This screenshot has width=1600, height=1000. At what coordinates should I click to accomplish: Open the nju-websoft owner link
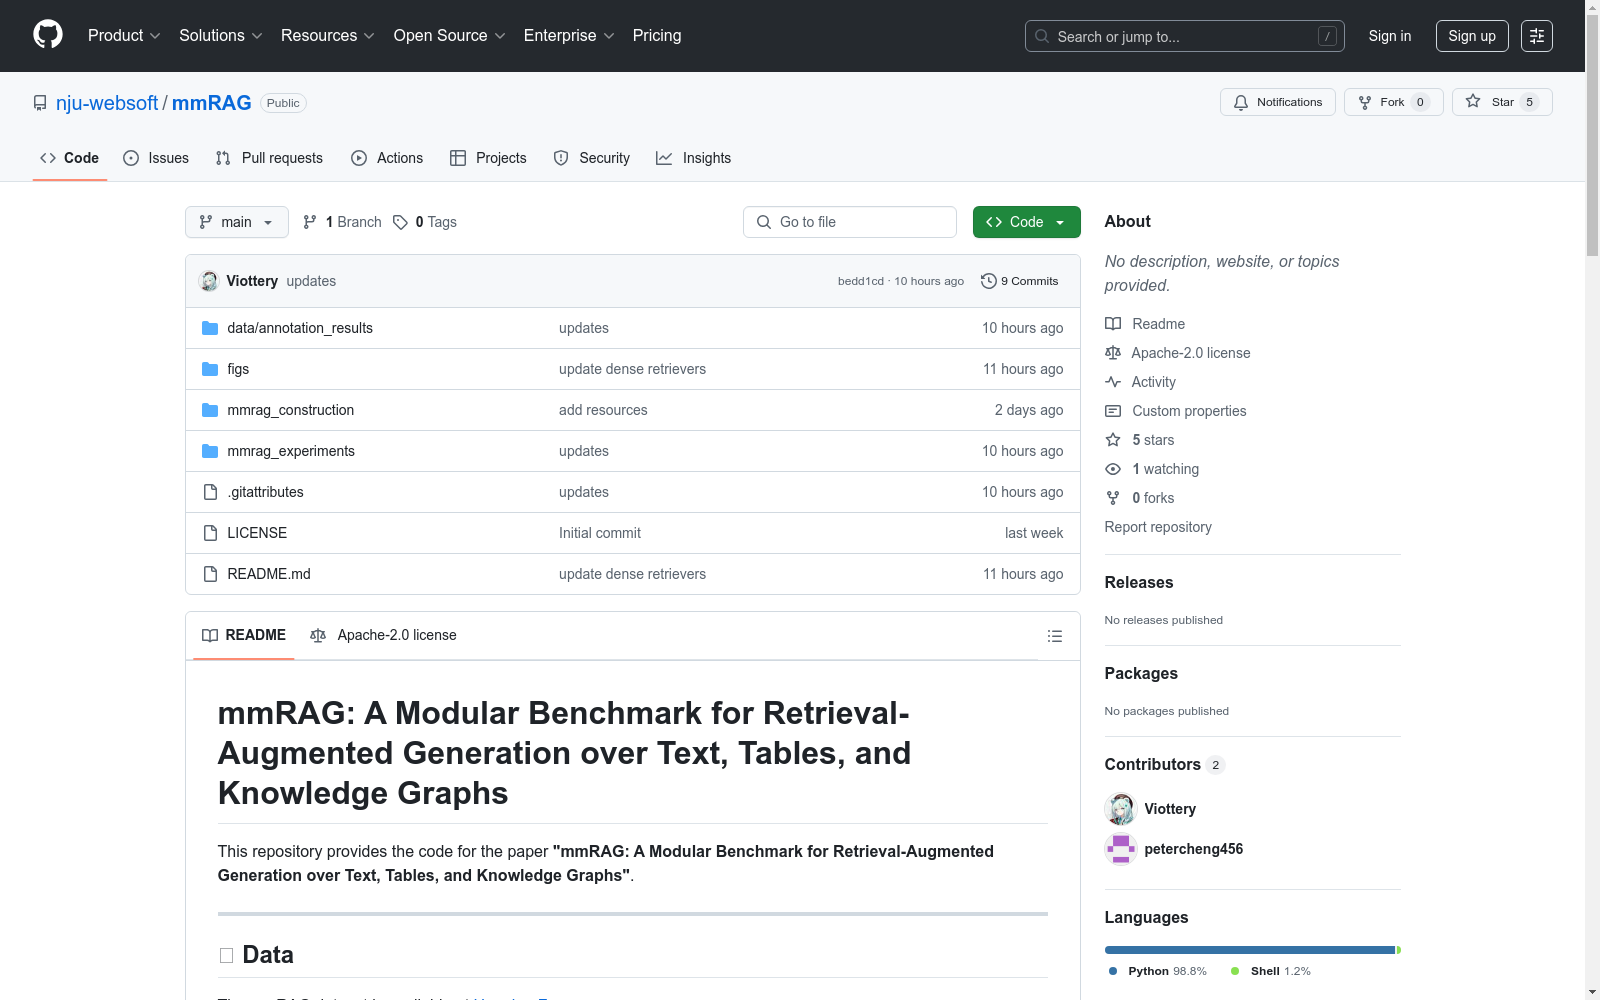pyautogui.click(x=107, y=103)
